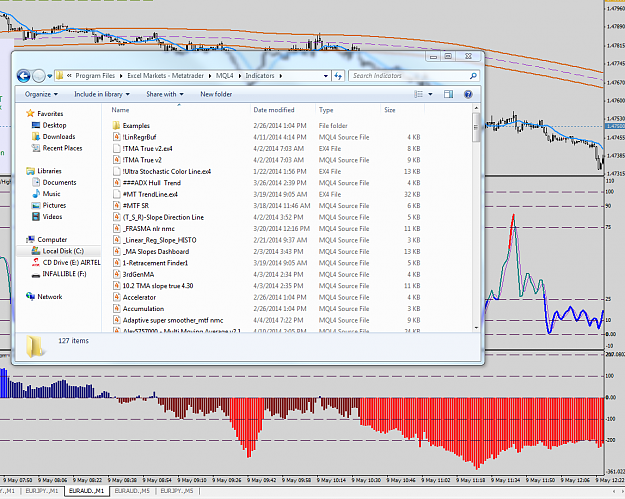Select CD Drive (E:) AIRTEL
Image resolution: width=625 pixels, height=499 pixels.
click(71, 263)
